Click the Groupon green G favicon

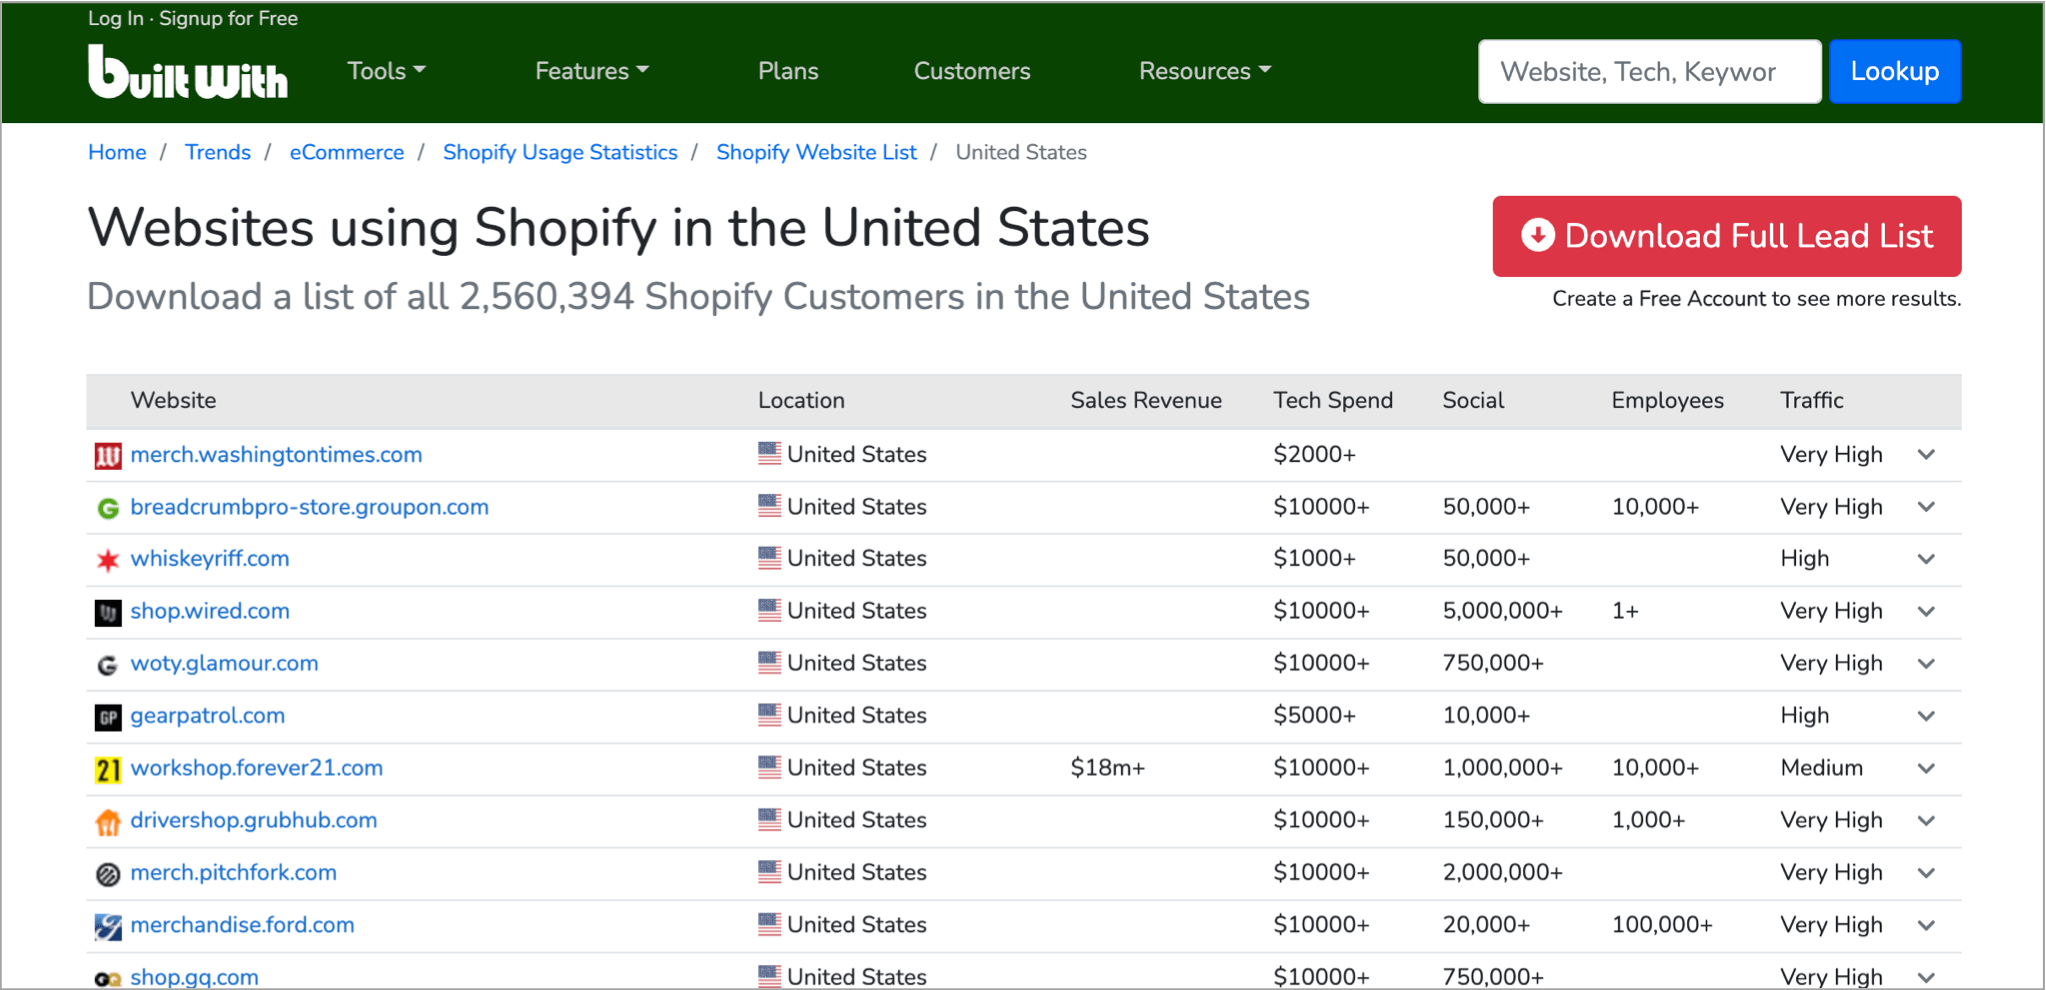click(108, 508)
